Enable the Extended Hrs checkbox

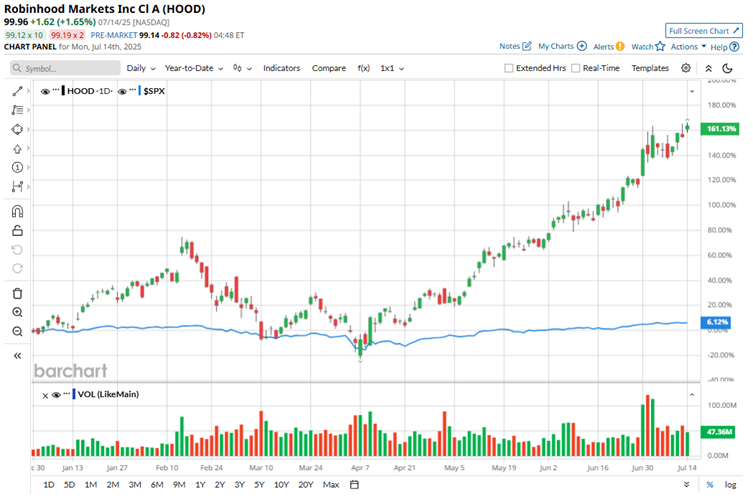click(x=509, y=68)
